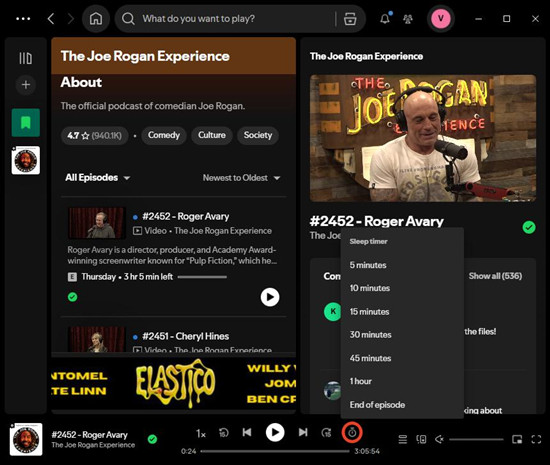
Task: Click the Roger Avary episode thumbnail
Action: (97, 223)
